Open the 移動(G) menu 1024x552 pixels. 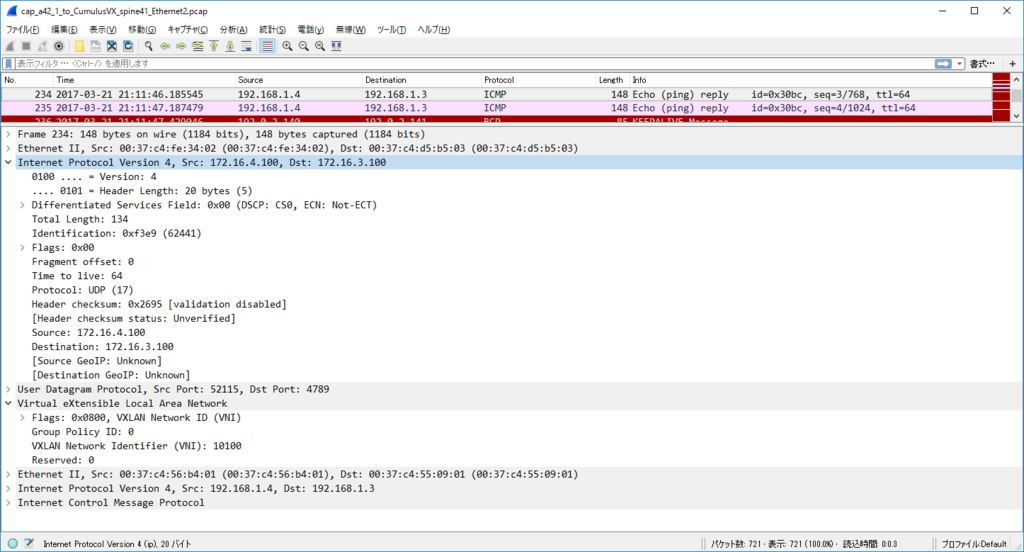click(x=142, y=29)
